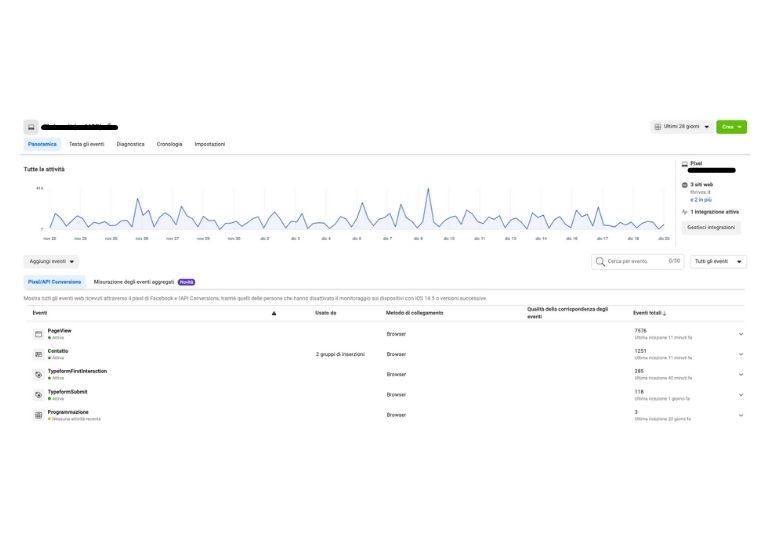The height and width of the screenshot is (550, 770).
Task: Click '1 integrazione attiva' text
Action: (x=715, y=212)
